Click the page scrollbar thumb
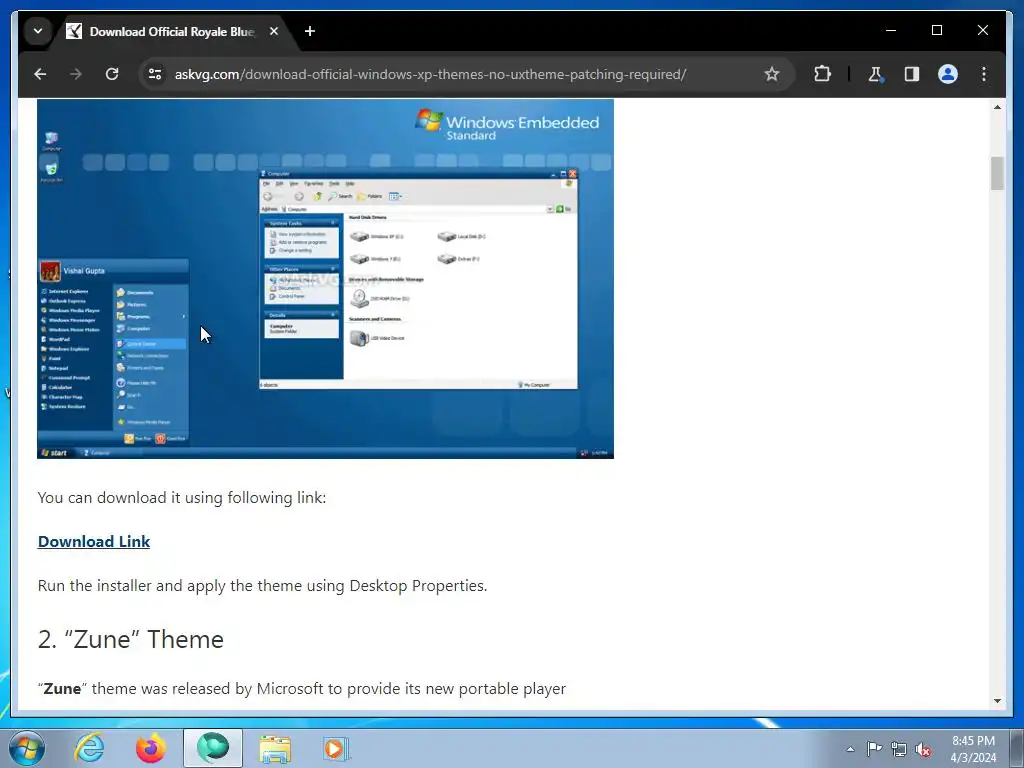The width and height of the screenshot is (1024, 768). [997, 173]
